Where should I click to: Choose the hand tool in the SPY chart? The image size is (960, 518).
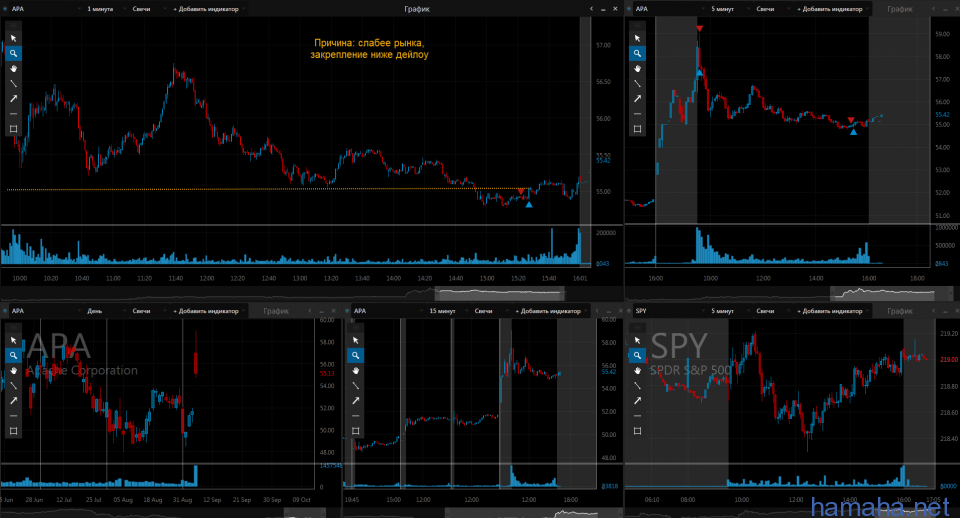pyautogui.click(x=637, y=370)
